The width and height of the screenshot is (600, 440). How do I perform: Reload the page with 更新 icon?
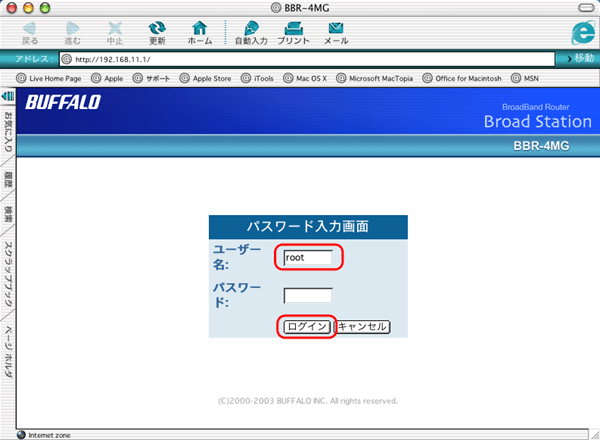click(x=157, y=28)
